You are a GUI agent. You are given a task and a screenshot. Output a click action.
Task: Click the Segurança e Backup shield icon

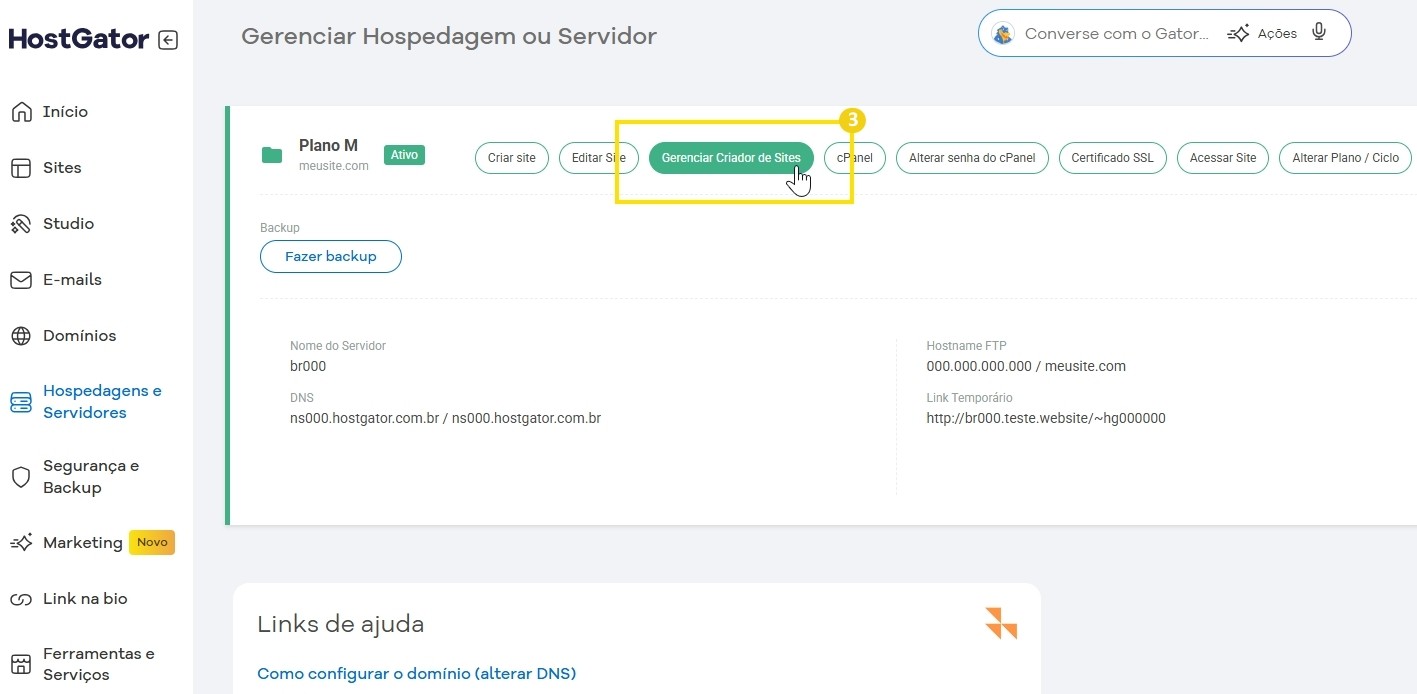click(21, 477)
